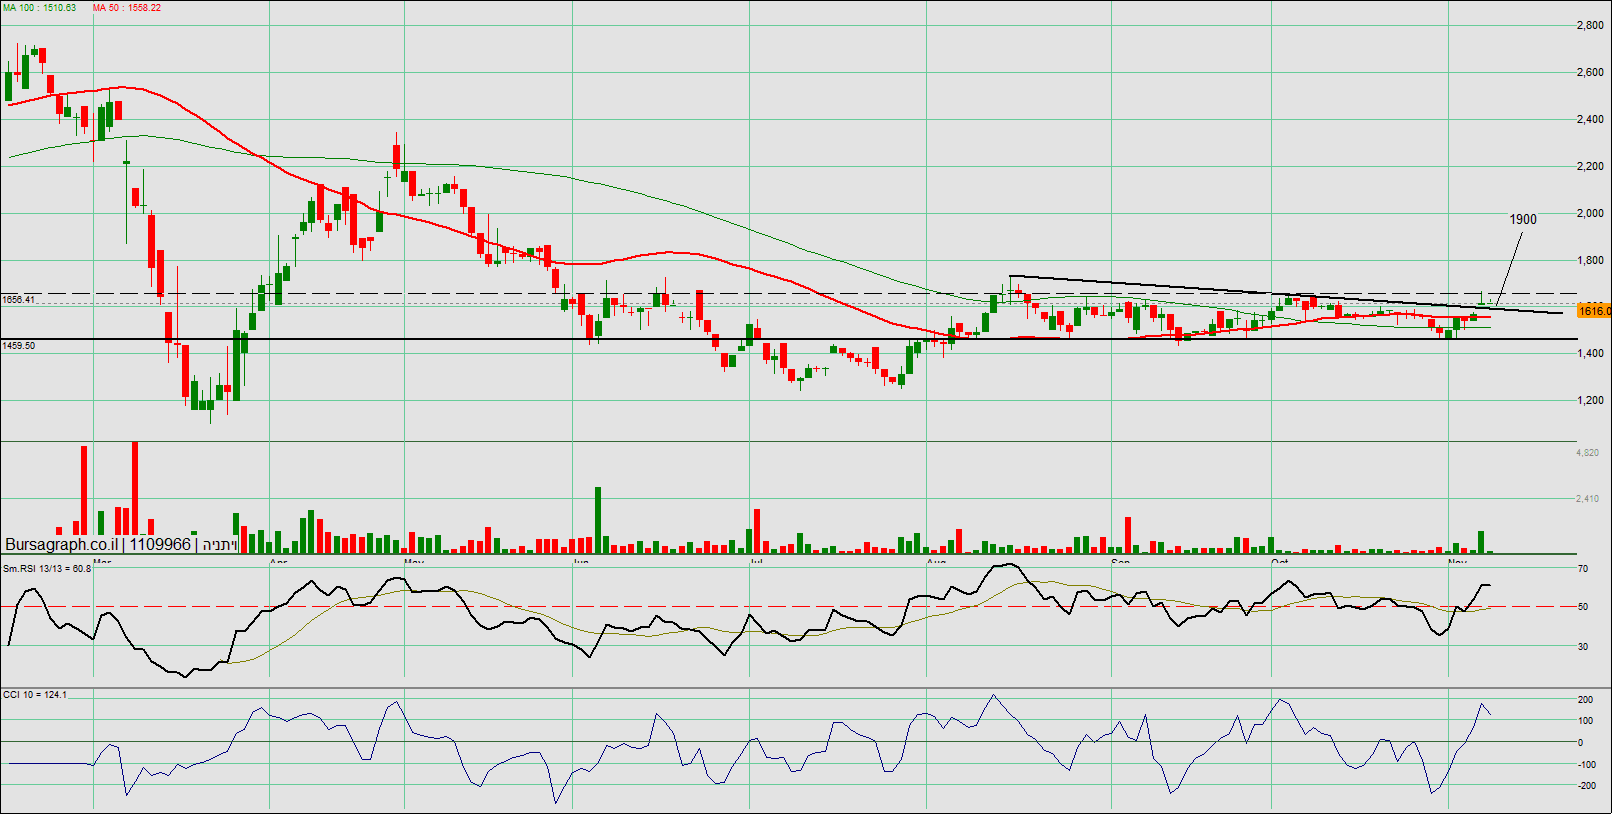Click the 1109966 security number text
Image resolution: width=1612 pixels, height=814 pixels.
[x=160, y=545]
